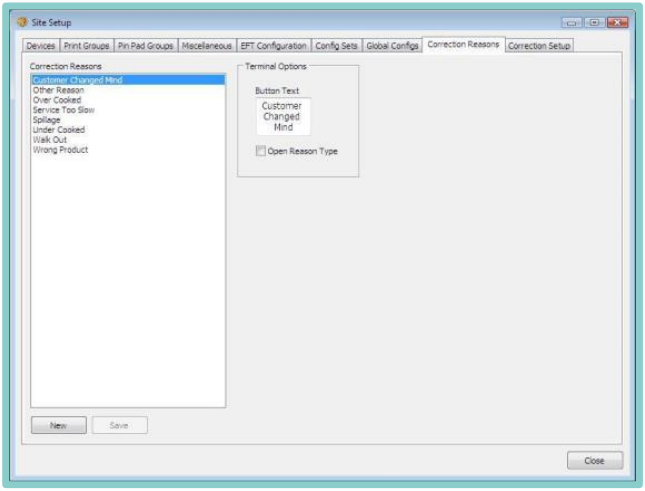Enable the Open Reason Type checkbox
Image resolution: width=645 pixels, height=491 pixels.
[x=261, y=151]
